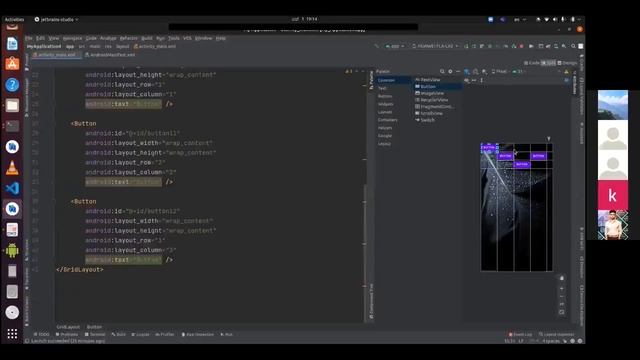The height and width of the screenshot is (360, 640).
Task: Click the search everywhere magnifier icon
Action: tap(573, 46)
